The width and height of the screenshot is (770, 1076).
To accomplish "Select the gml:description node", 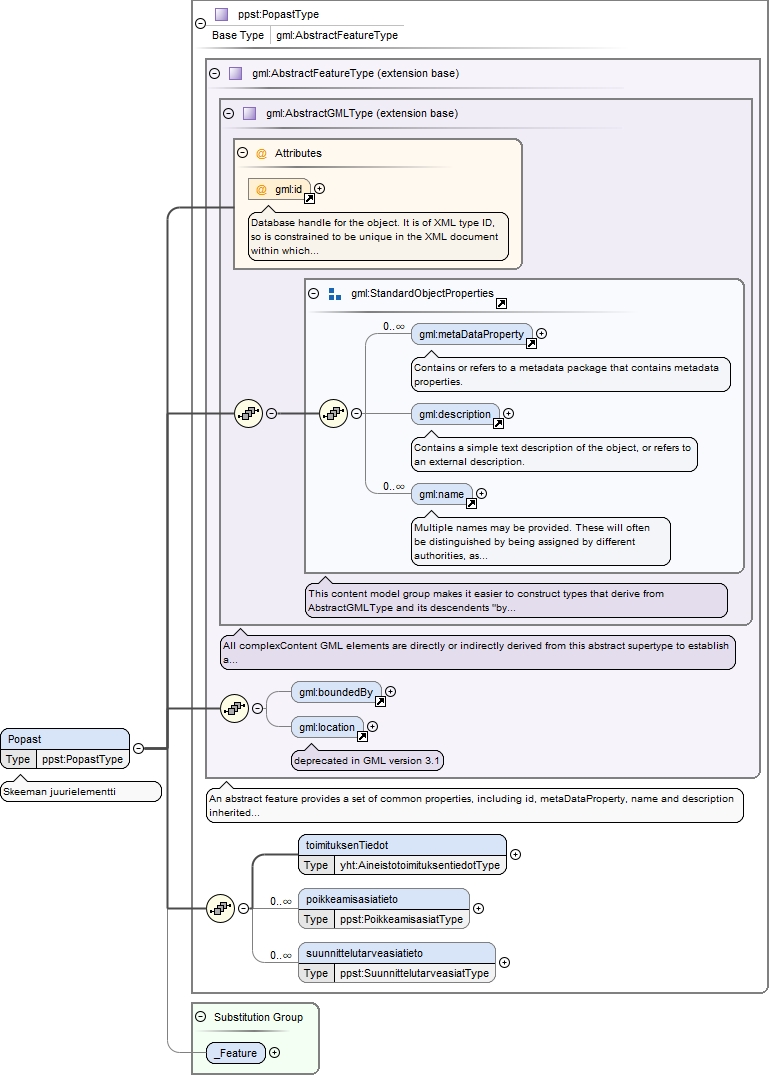I will (455, 414).
